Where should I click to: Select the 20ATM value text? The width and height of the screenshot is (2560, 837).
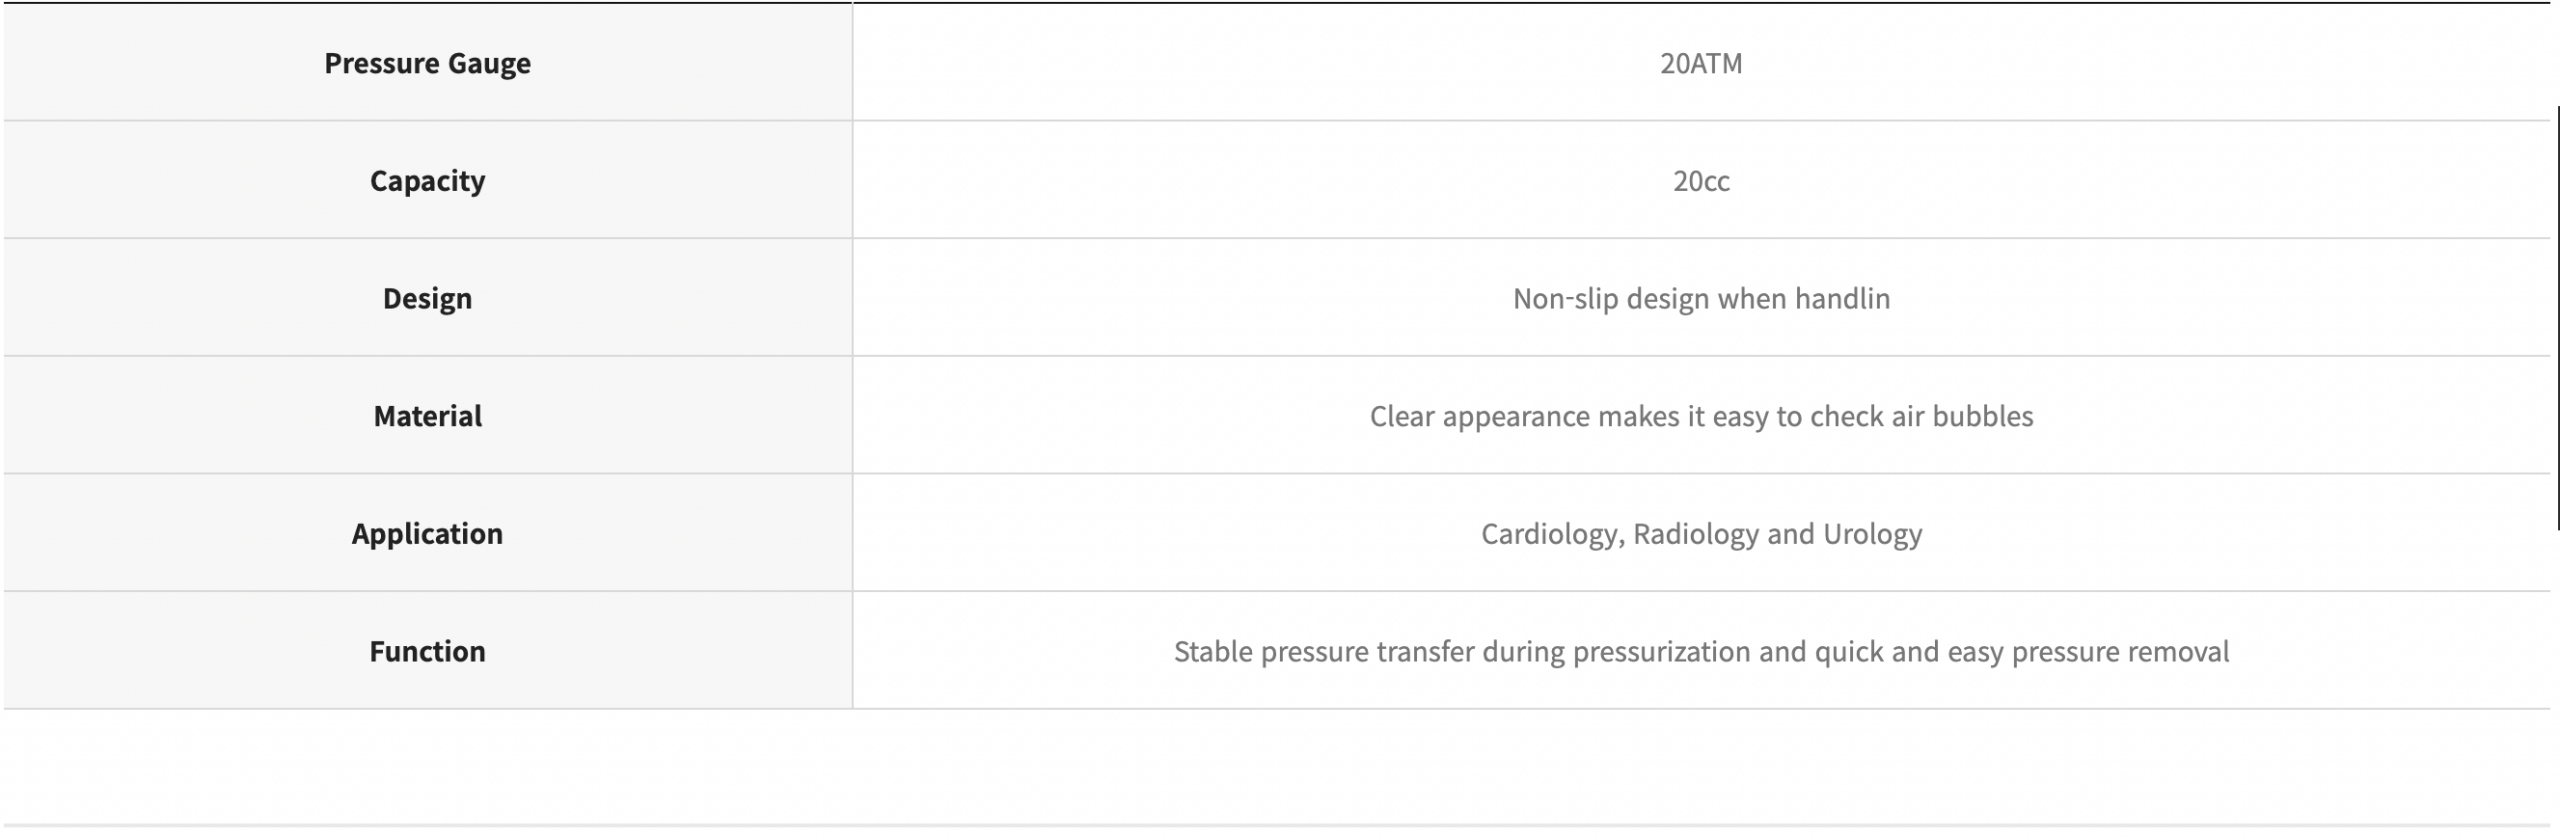point(1700,63)
